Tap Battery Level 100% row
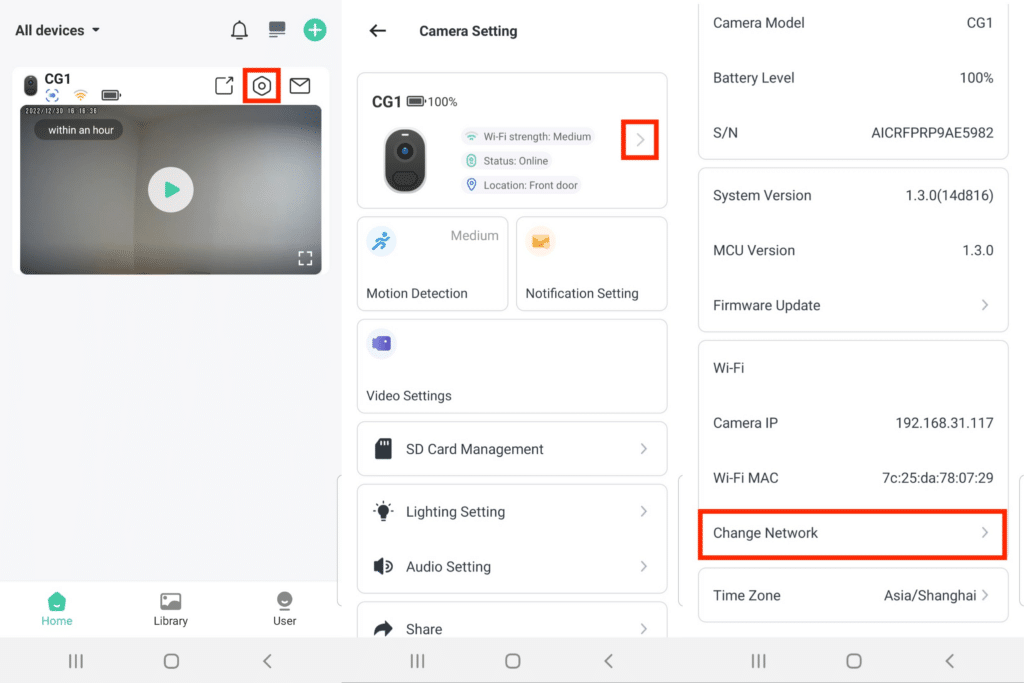Screen dimensions: 1024x683 853,78
